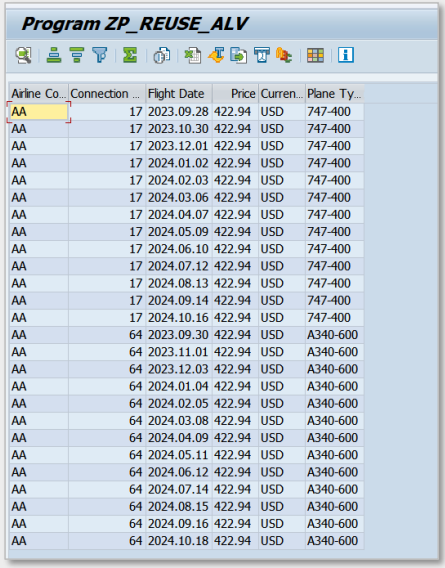Open Word processing export icon
445x568 pixels.
point(216,55)
